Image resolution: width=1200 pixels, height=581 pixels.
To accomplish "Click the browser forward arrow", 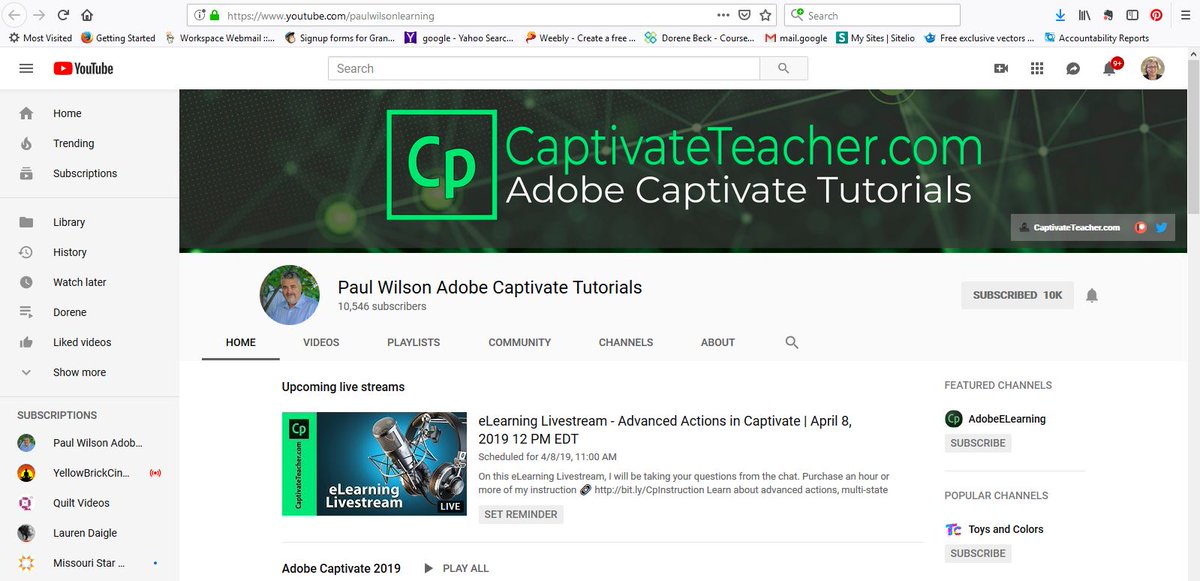I will coord(39,15).
